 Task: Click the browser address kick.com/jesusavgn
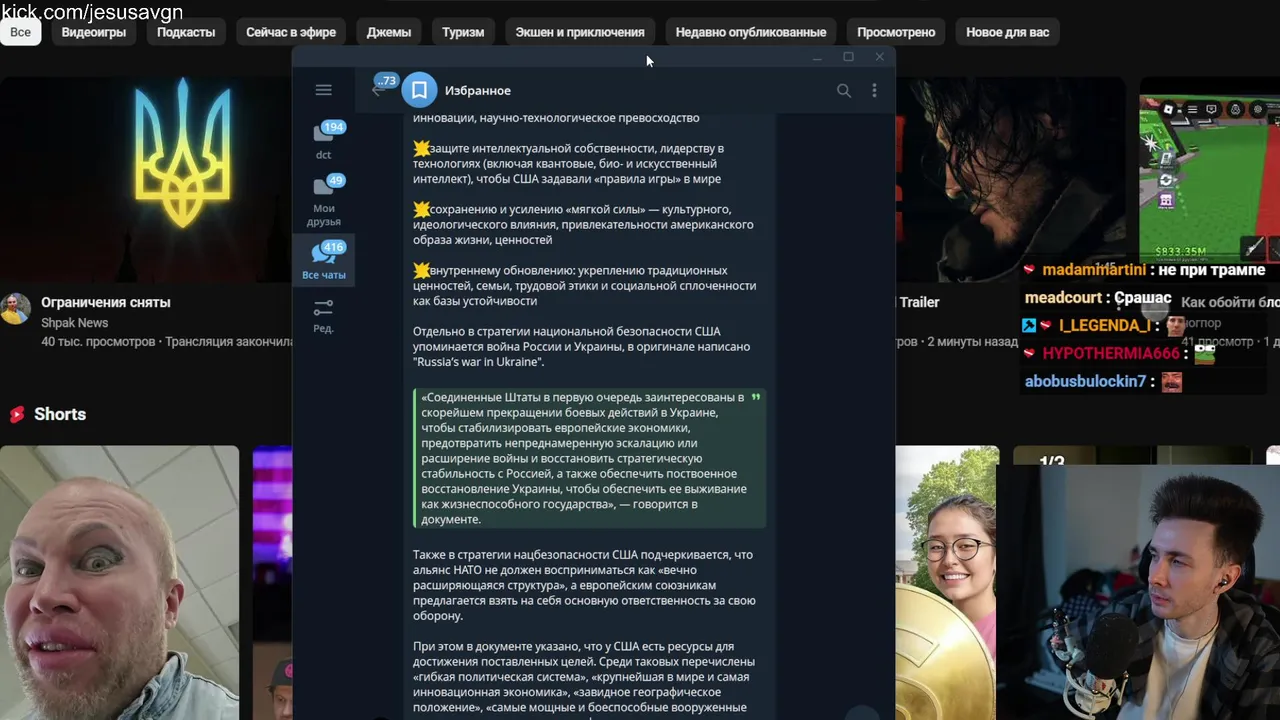point(92,12)
